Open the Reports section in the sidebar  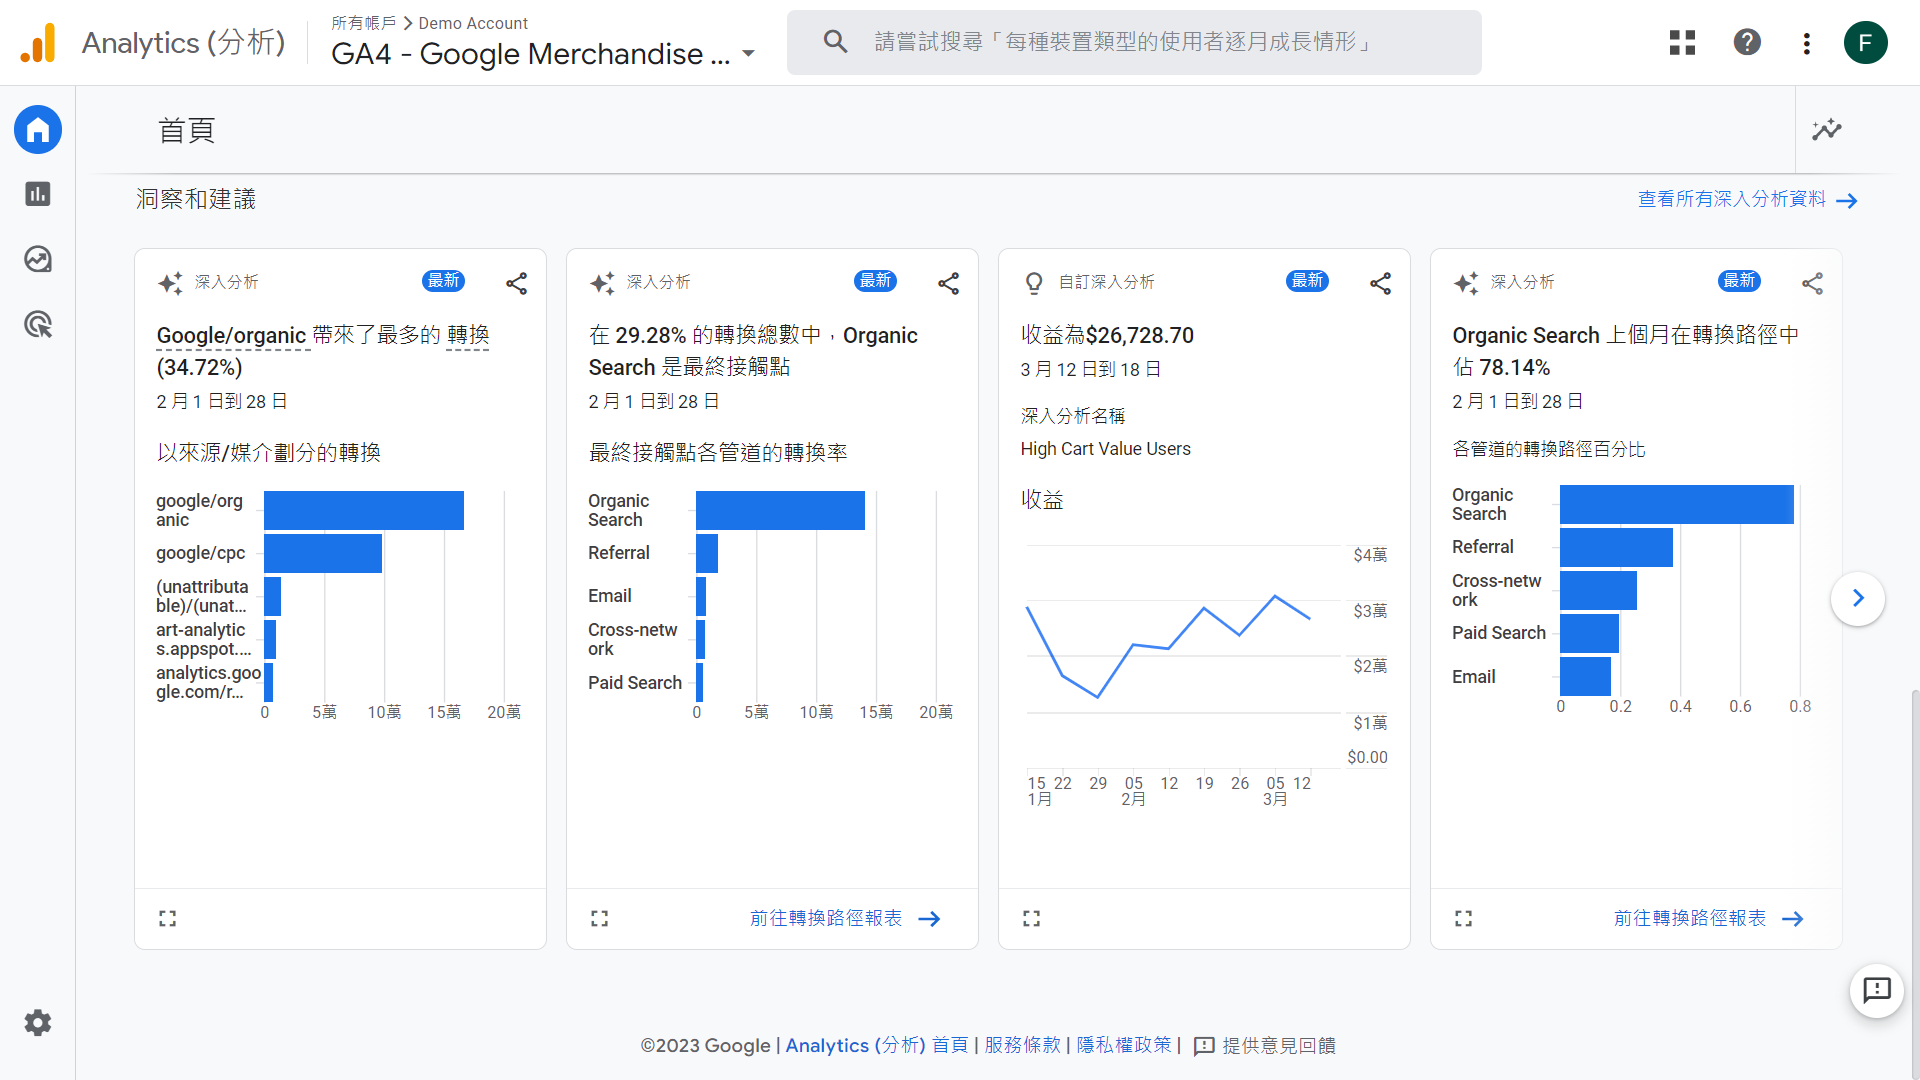click(x=38, y=194)
